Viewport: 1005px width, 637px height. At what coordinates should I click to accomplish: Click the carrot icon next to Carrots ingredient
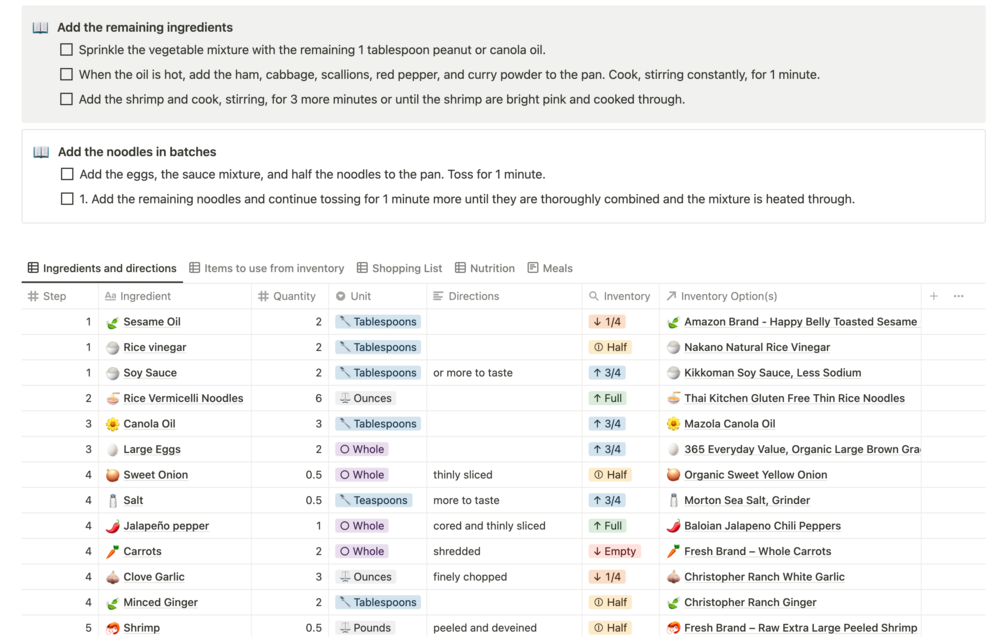[113, 551]
